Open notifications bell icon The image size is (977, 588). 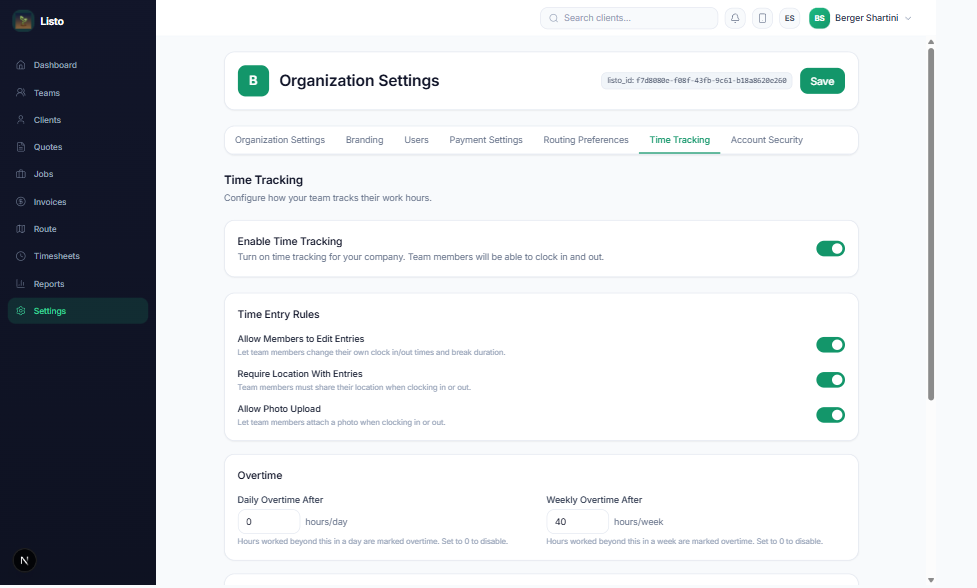pyautogui.click(x=735, y=18)
